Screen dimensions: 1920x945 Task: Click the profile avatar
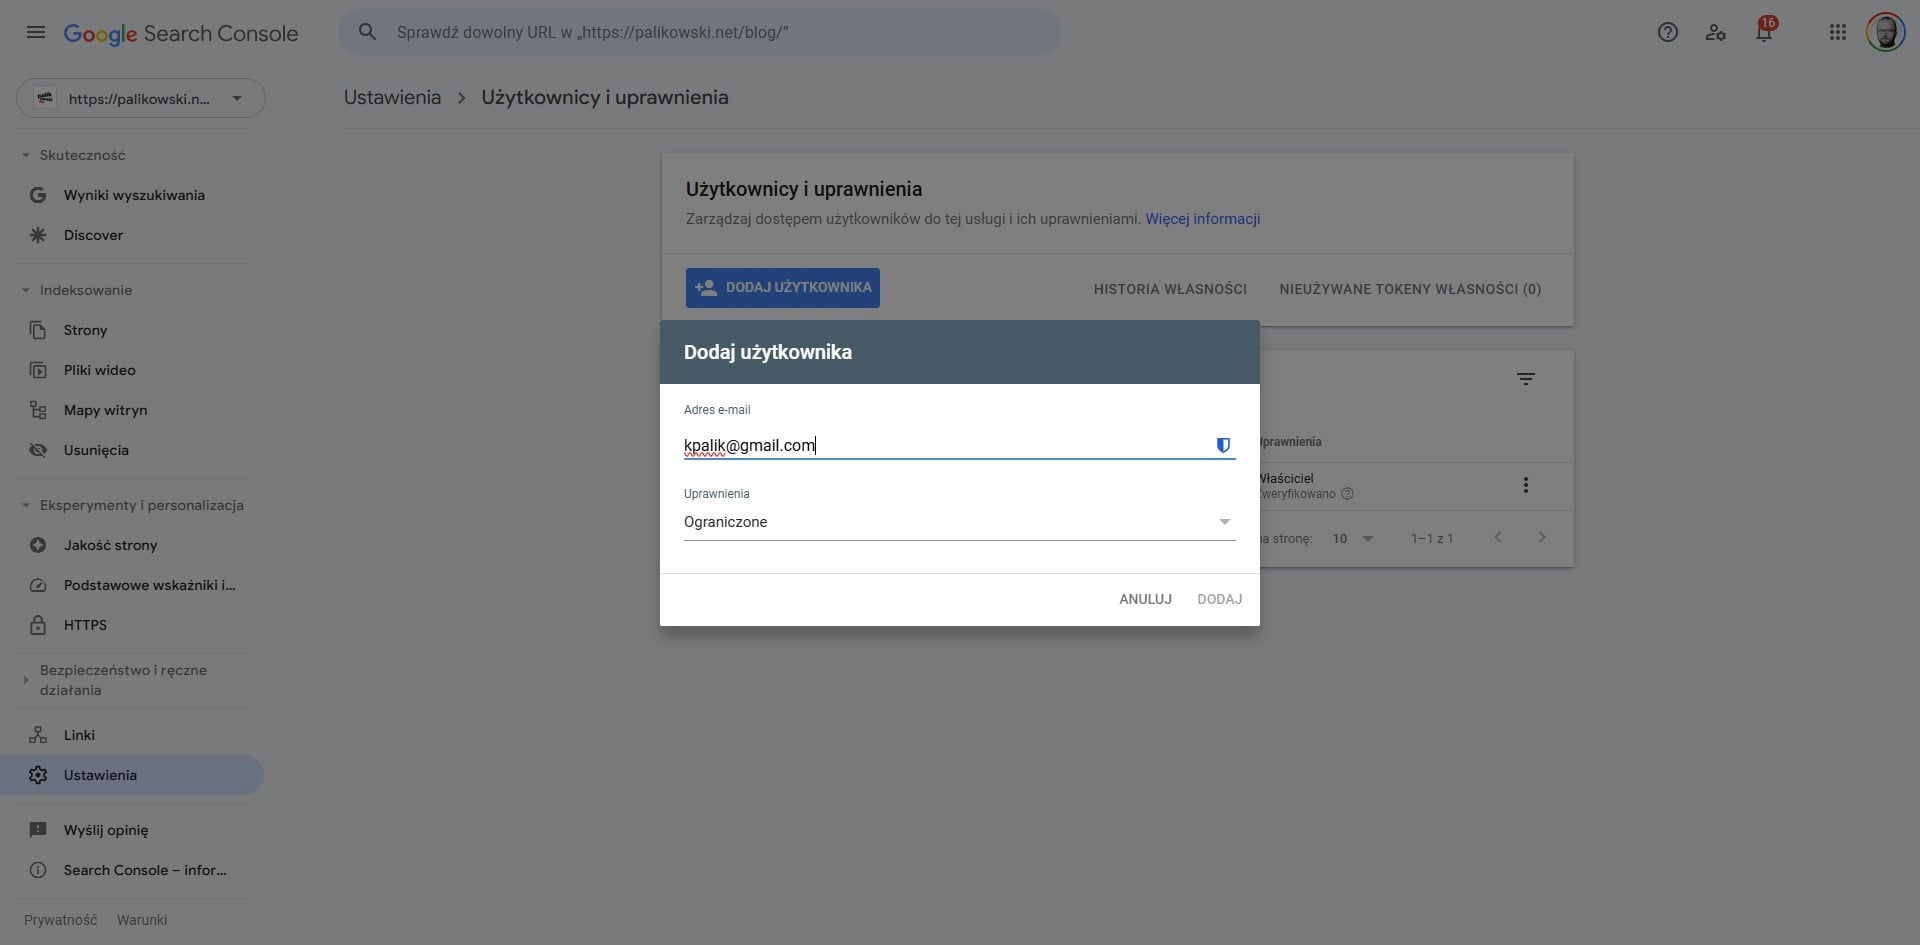[1887, 31]
